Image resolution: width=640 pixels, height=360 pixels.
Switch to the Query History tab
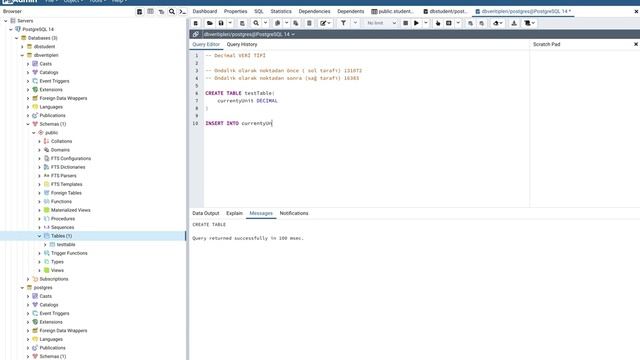[x=242, y=44]
